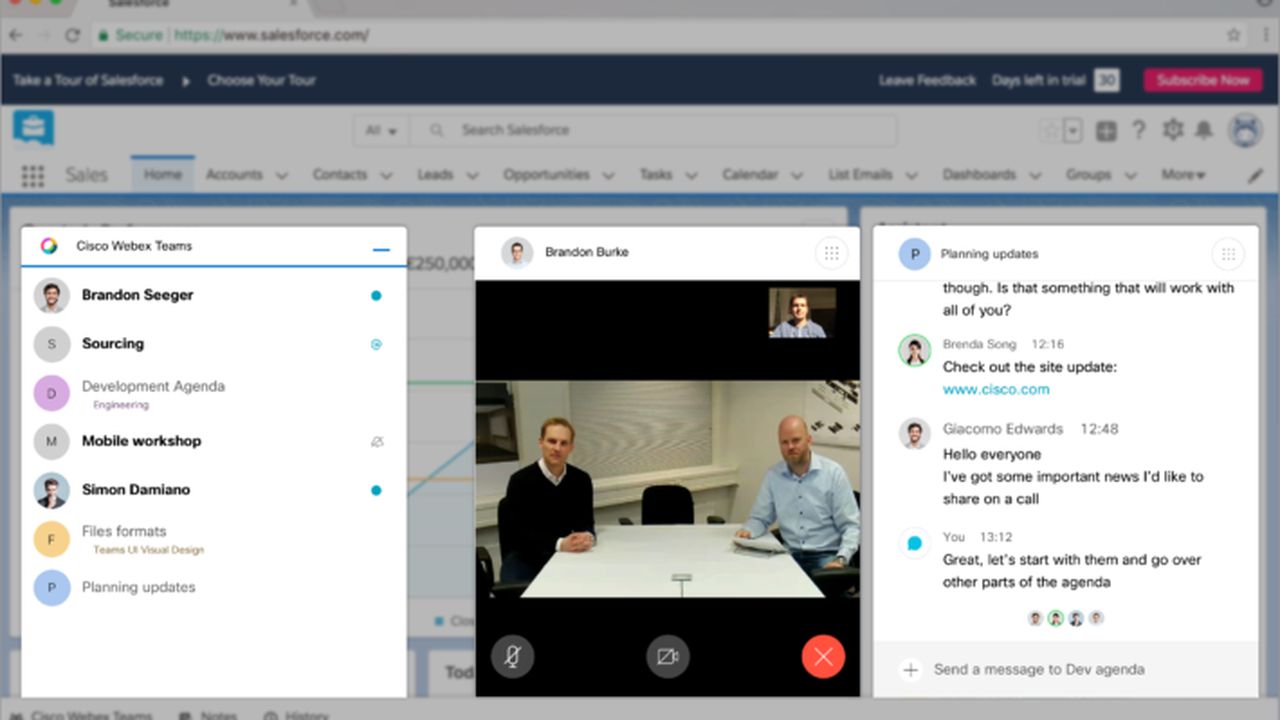Open the Salesforce setup gear icon
Screen dimensions: 1280x720
[1172, 130]
